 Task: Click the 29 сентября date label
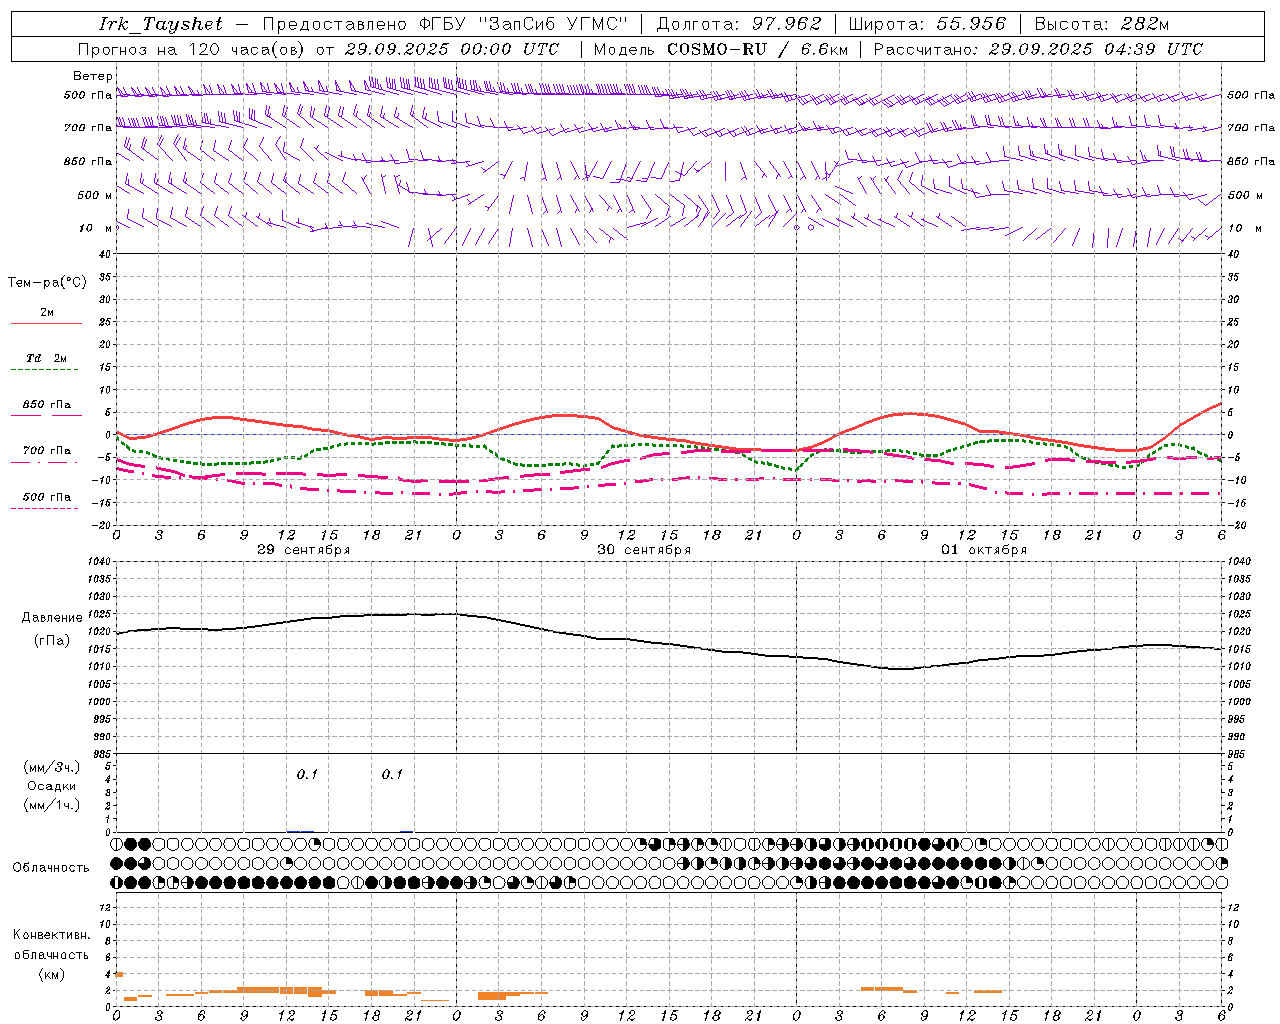[304, 550]
